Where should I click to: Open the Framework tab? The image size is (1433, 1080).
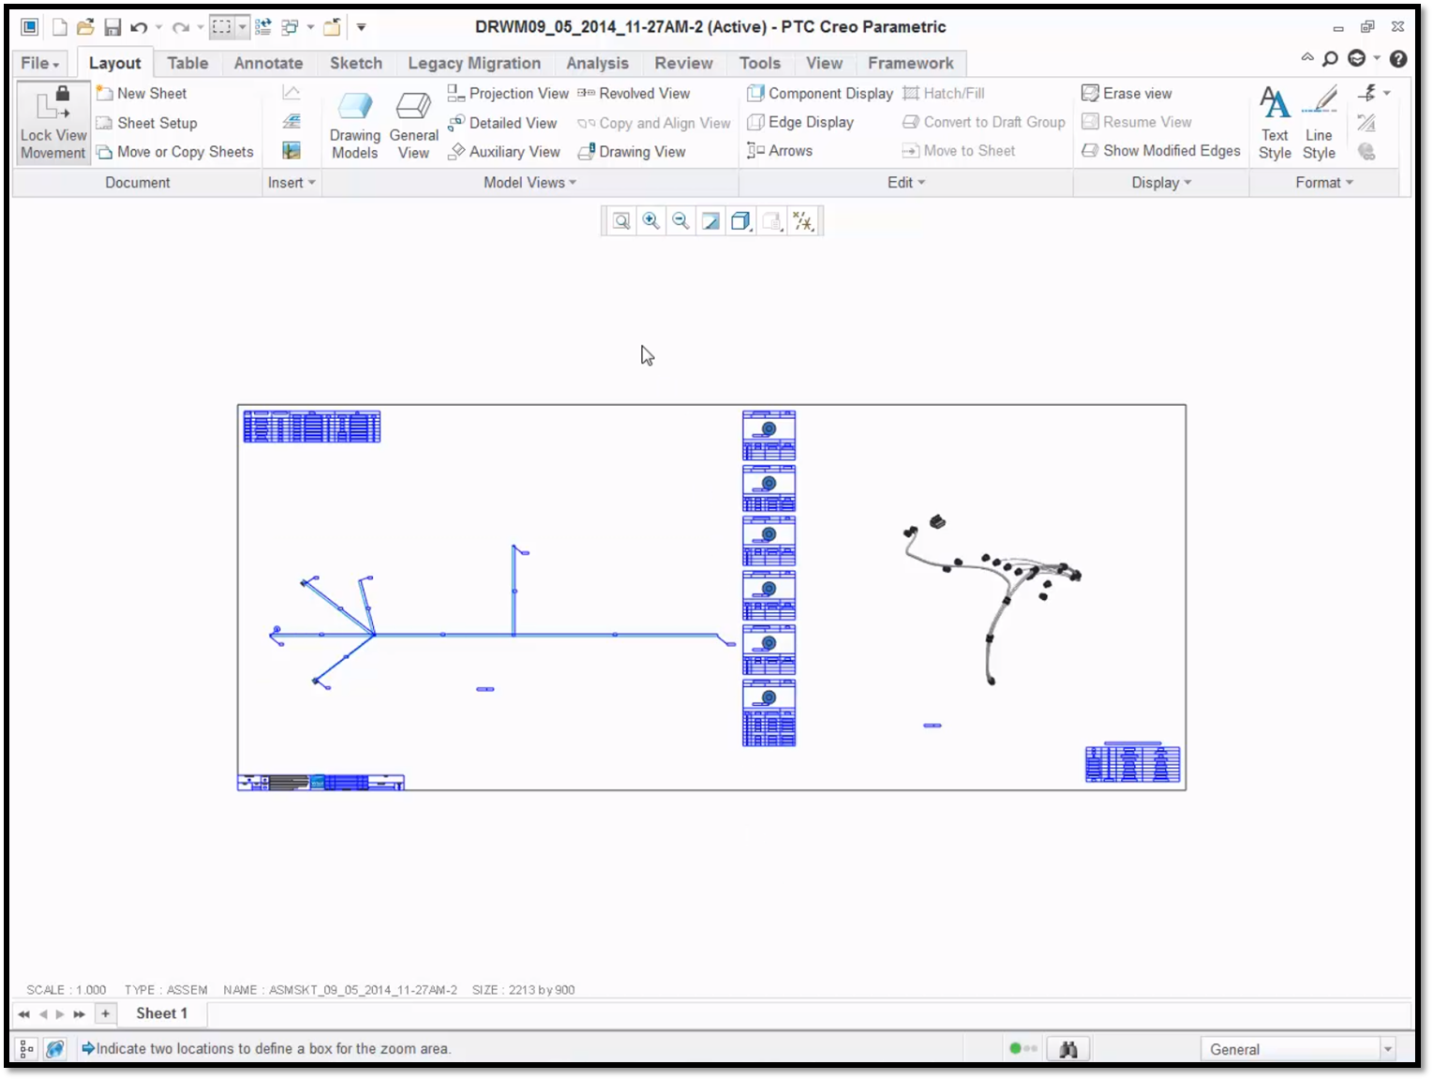pyautogui.click(x=911, y=63)
